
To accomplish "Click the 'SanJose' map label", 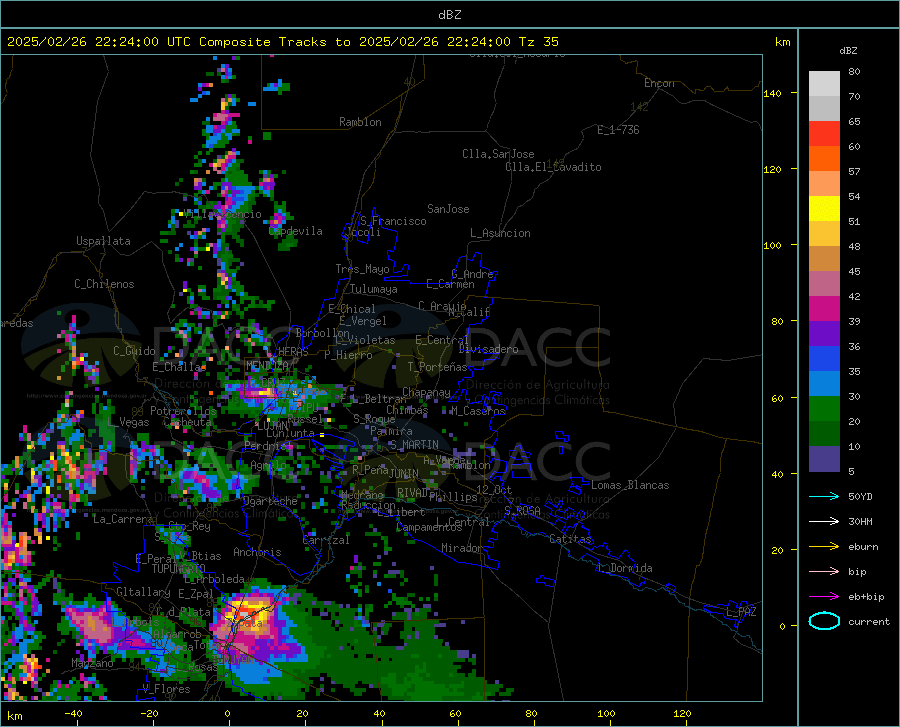I will click(x=448, y=209).
